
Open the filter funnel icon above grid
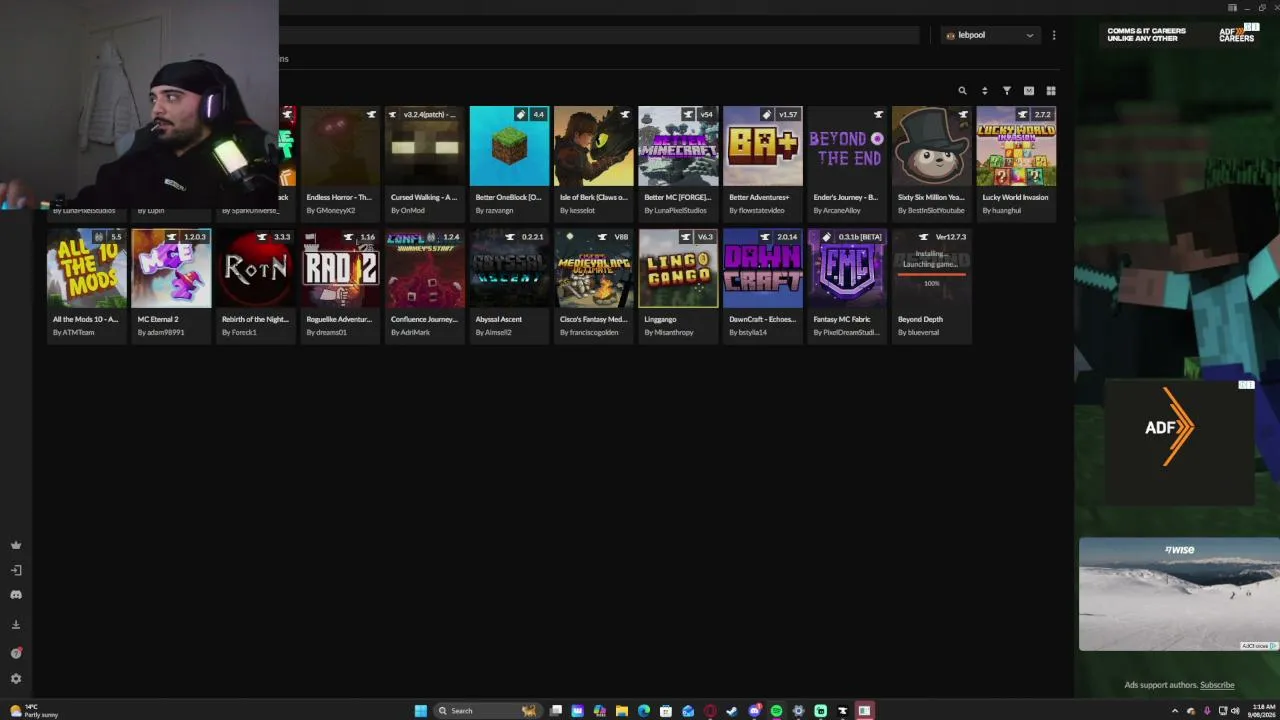coord(1007,91)
